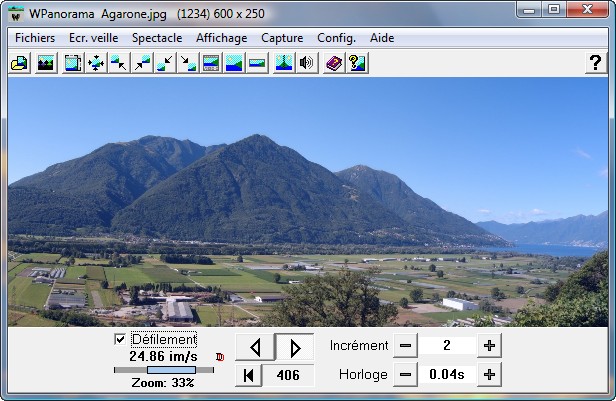Increase Incrément with plus button

489,346
